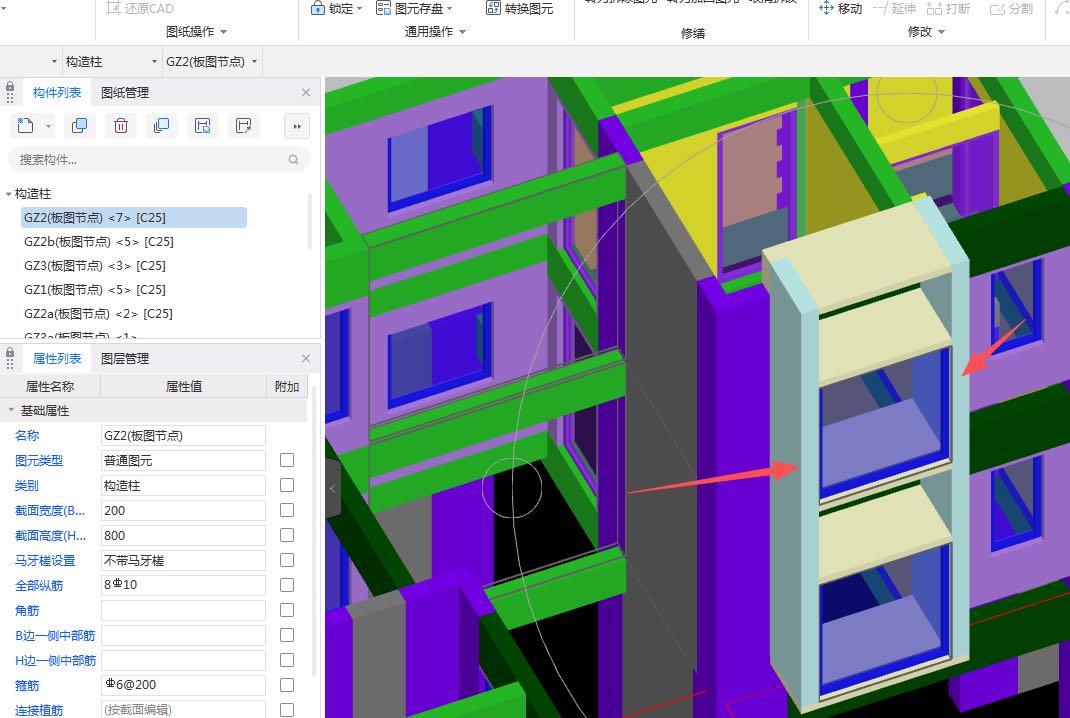Select GZ1(板图节点) <5> [C25]
This screenshot has height=718, width=1070.
(x=95, y=289)
